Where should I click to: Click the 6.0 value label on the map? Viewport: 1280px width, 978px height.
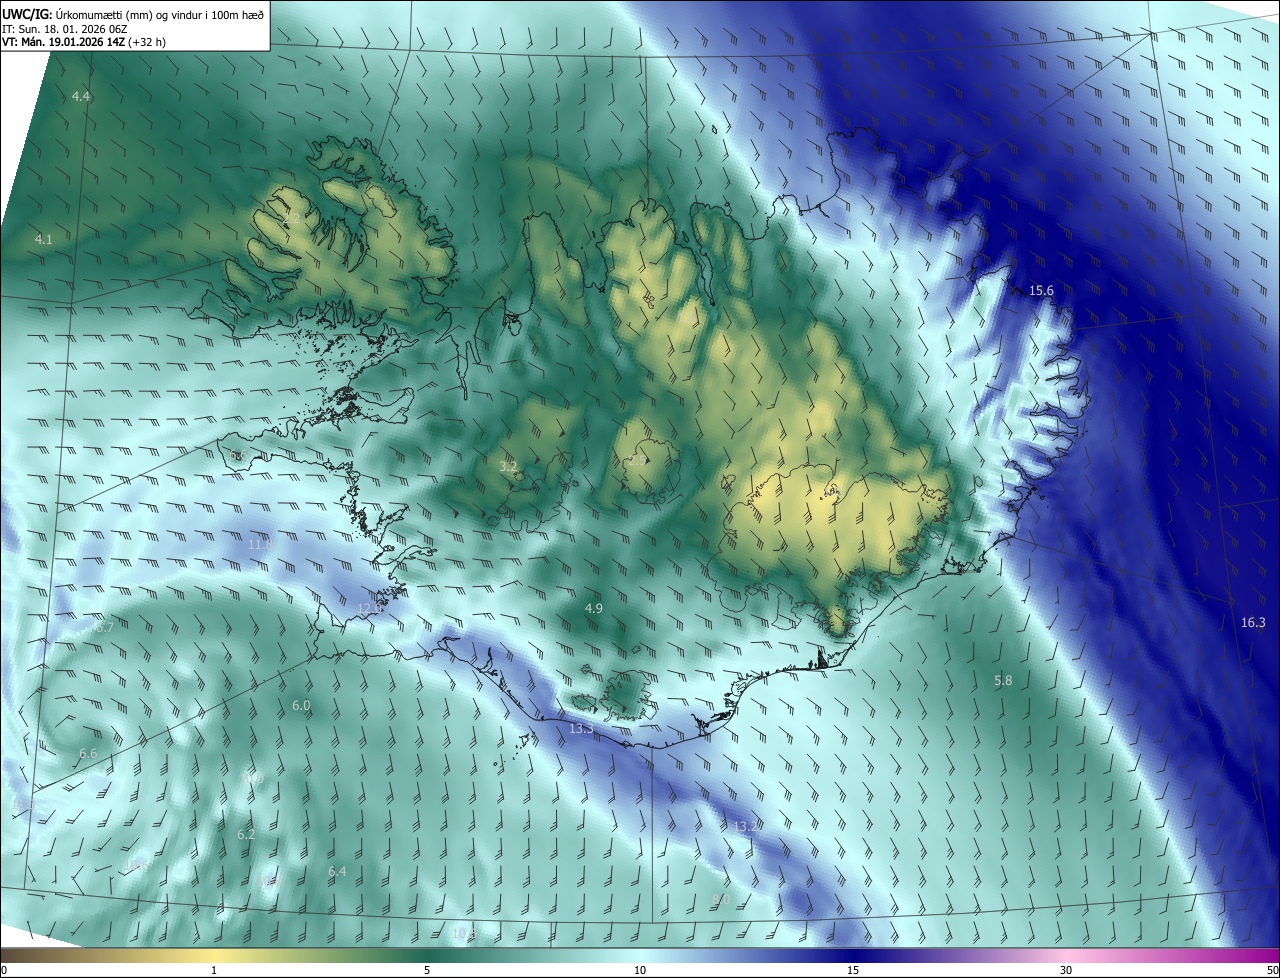coord(301,706)
